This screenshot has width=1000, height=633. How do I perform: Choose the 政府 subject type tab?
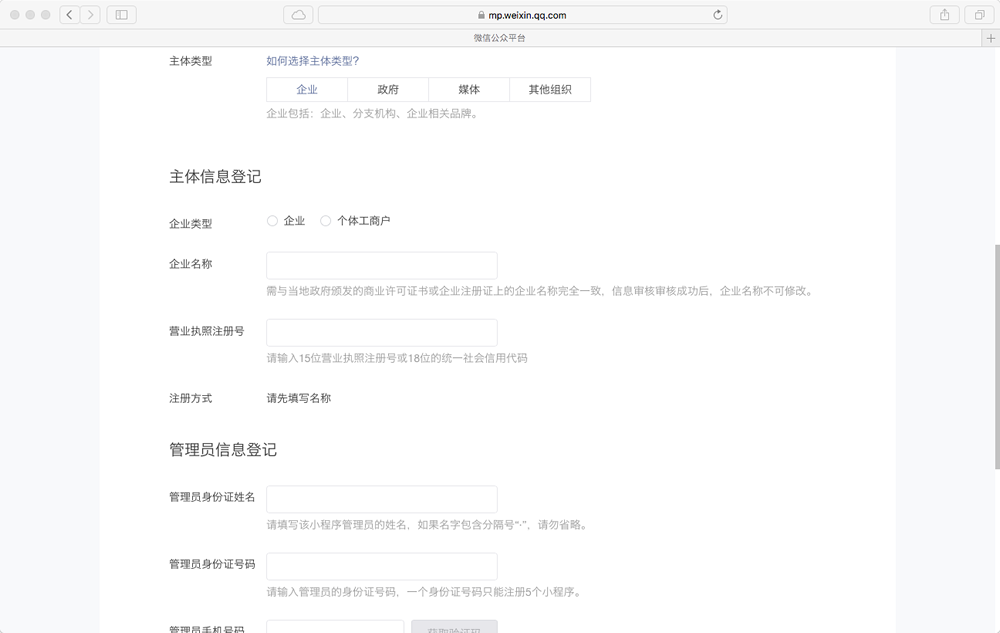[x=388, y=90]
